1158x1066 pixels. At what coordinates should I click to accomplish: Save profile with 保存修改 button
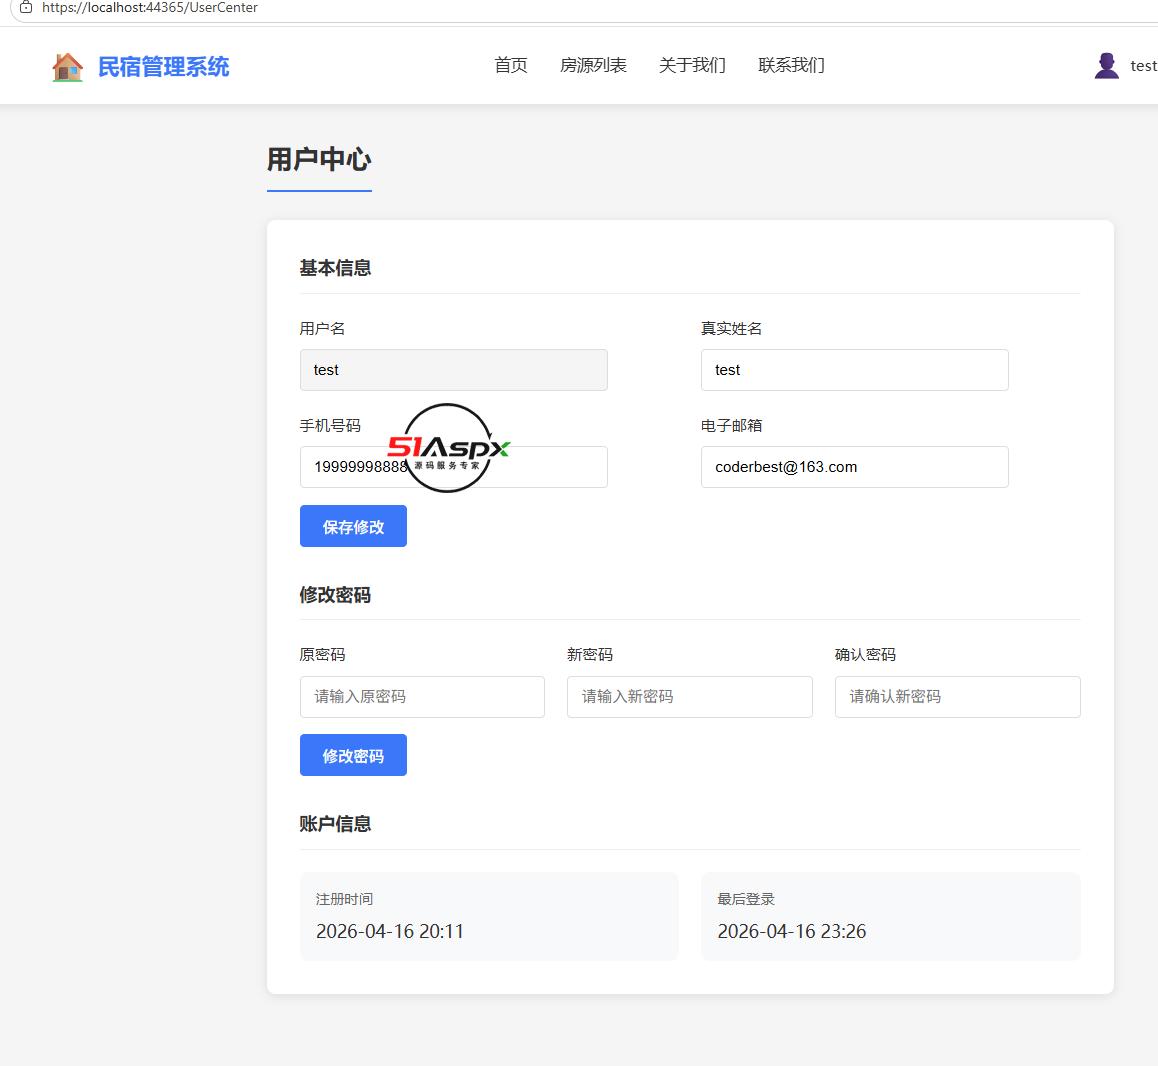[353, 526]
